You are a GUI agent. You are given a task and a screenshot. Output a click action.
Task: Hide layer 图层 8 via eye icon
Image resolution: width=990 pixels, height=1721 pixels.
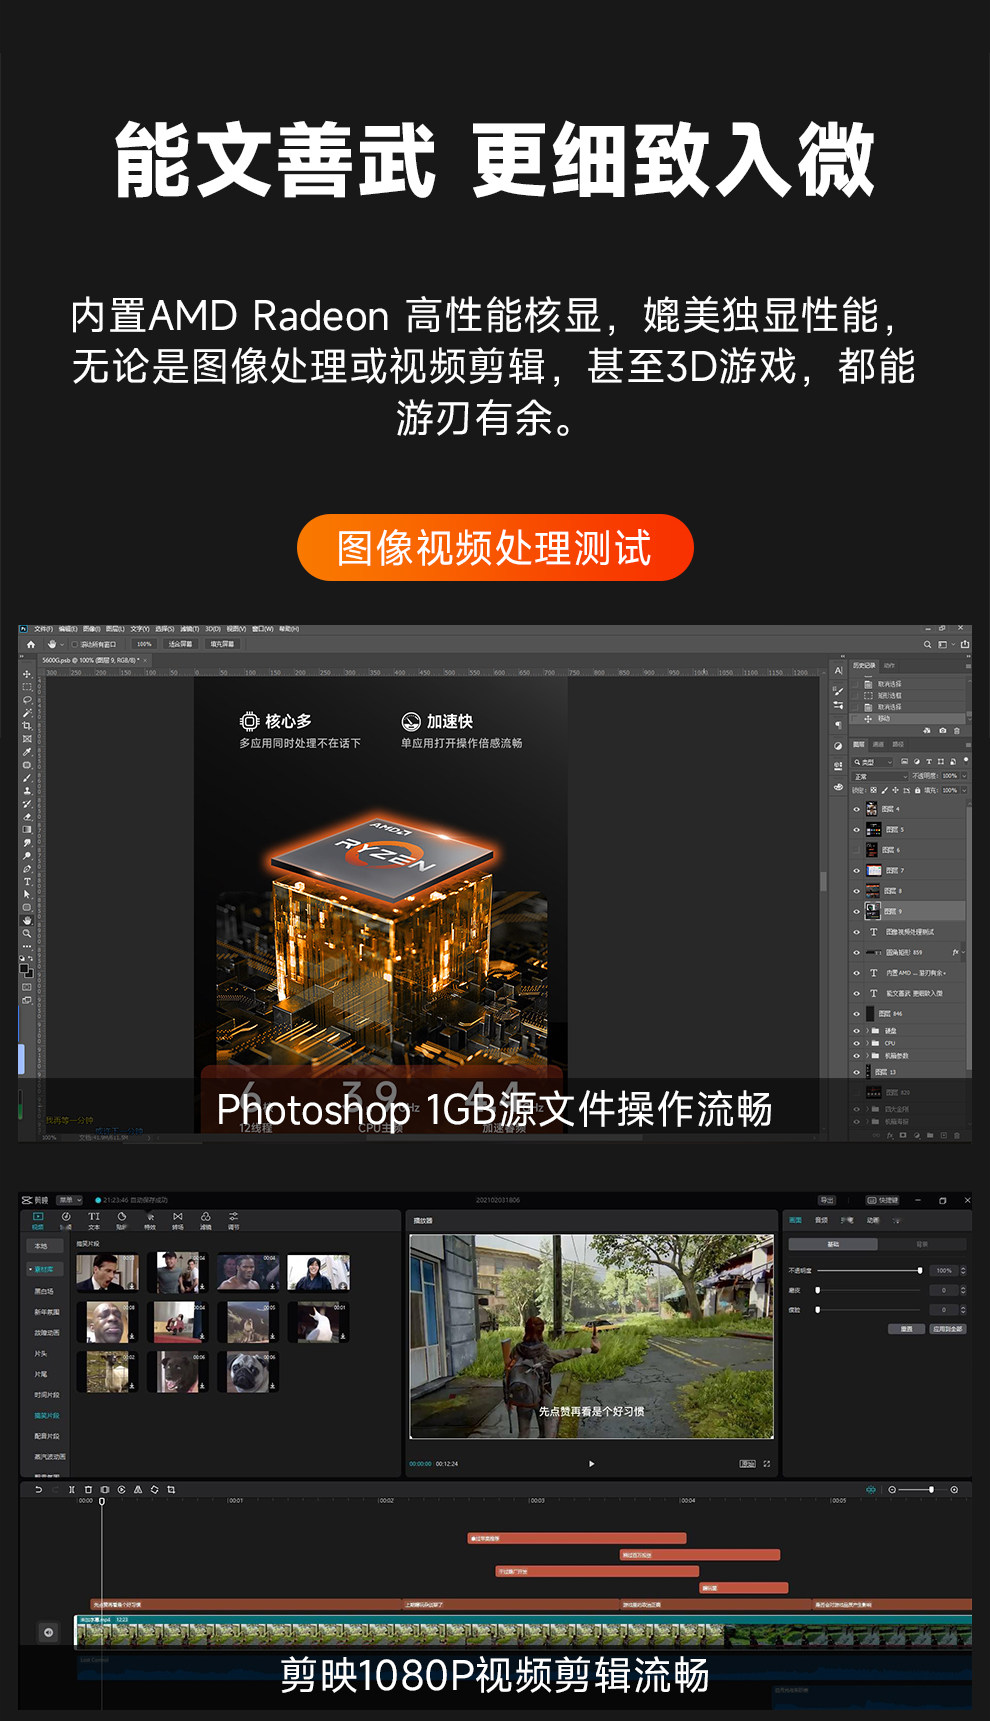[856, 891]
